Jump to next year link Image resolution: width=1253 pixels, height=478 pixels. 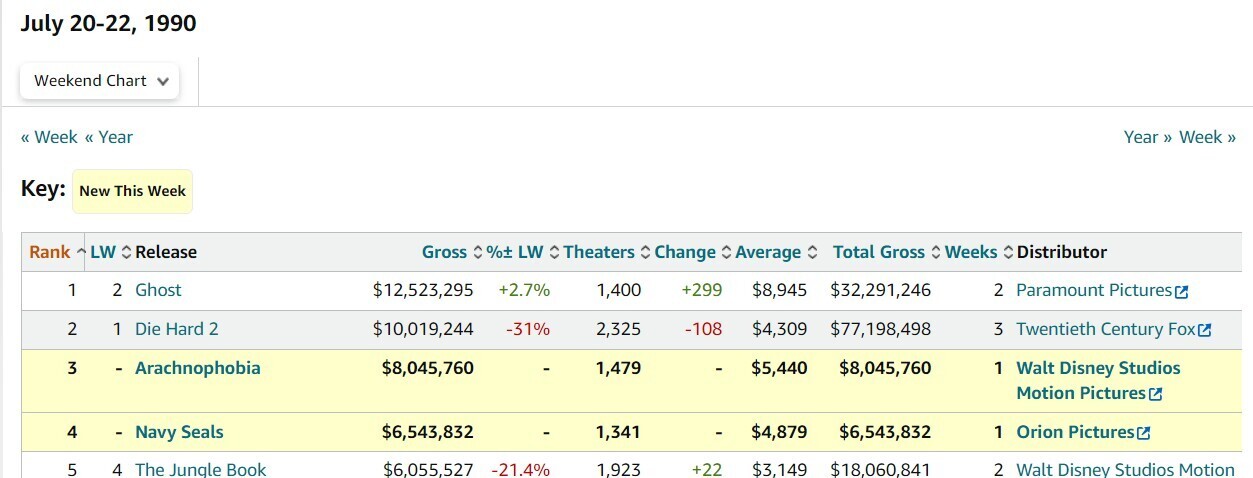coord(1148,137)
